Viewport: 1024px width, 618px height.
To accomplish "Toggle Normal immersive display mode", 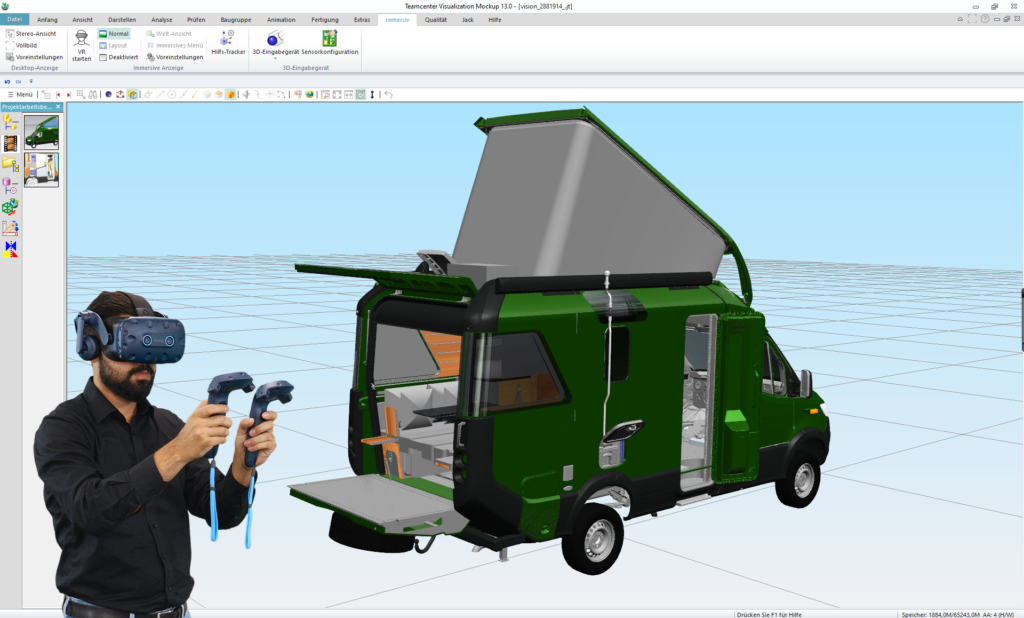I will [114, 33].
